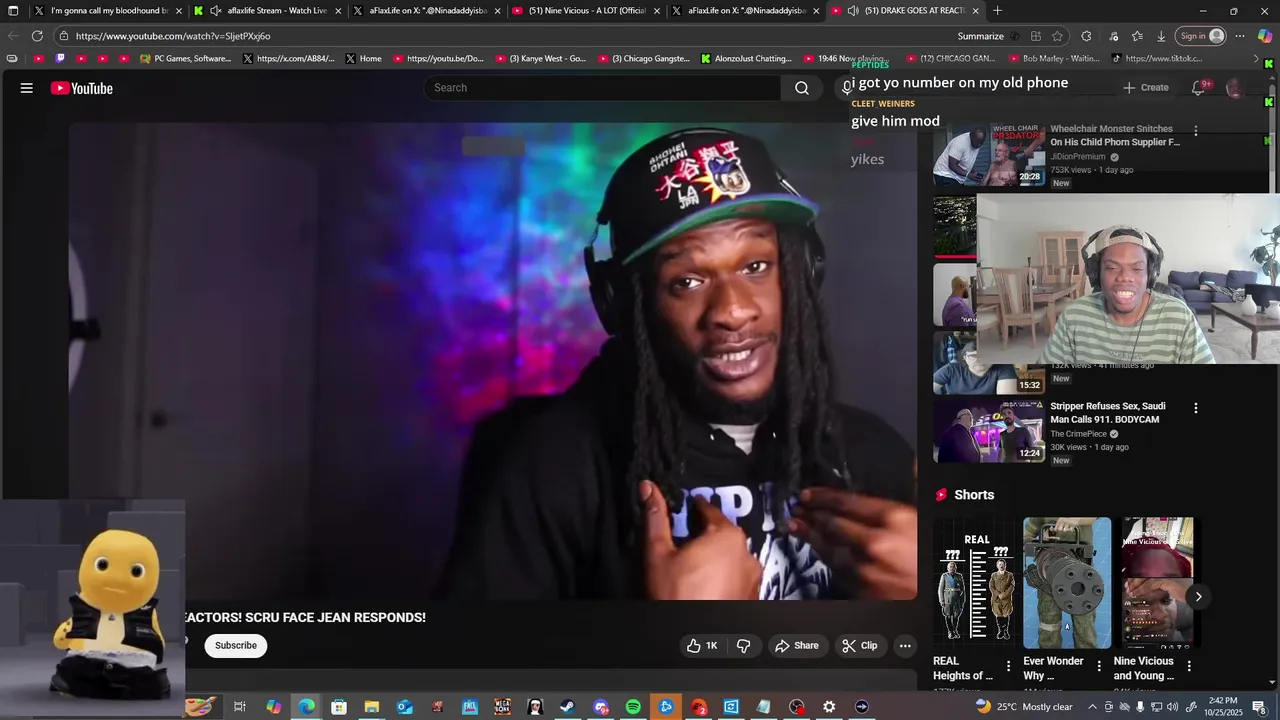Viewport: 1280px width, 720px height.
Task: Open The CrimePiece channel link
Action: (1078, 434)
